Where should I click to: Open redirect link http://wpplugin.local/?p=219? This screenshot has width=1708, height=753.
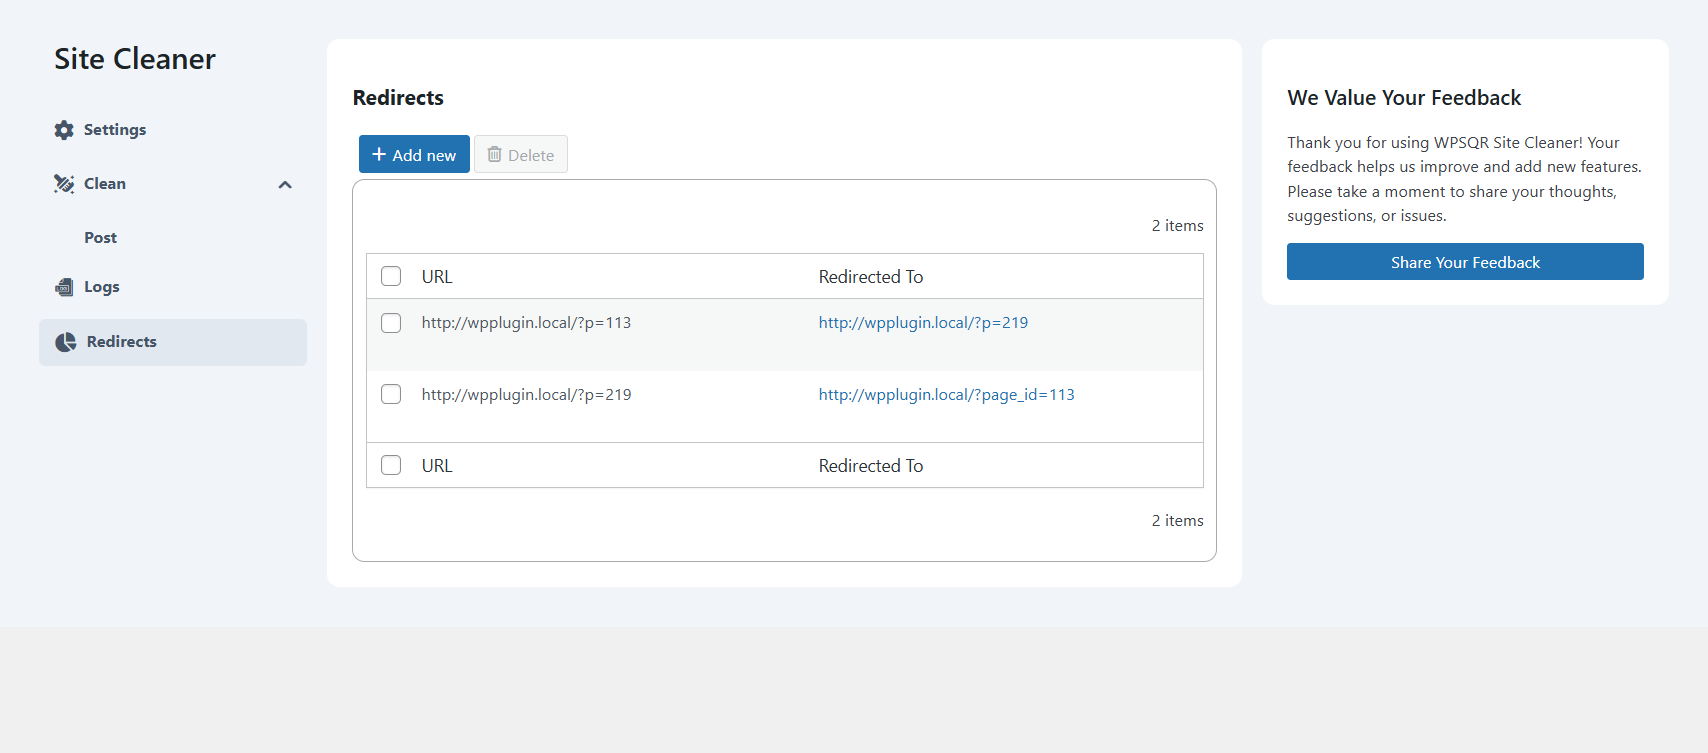coord(923,323)
